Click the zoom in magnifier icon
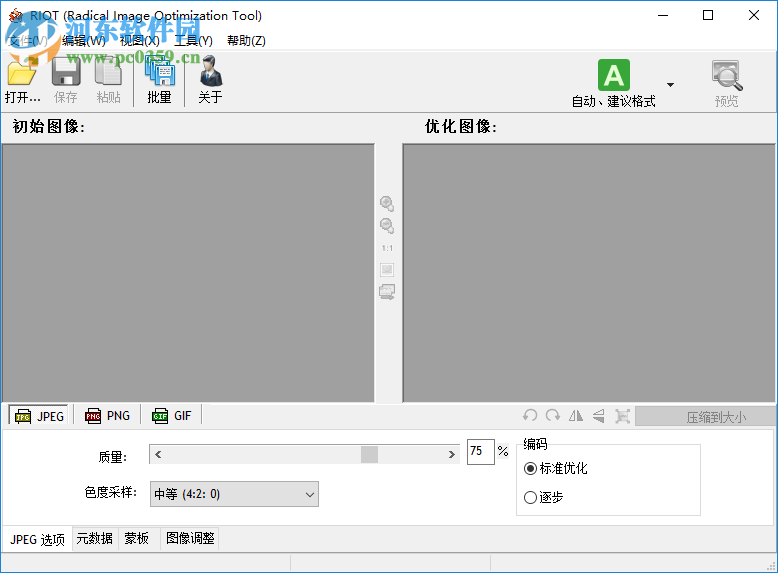 (x=387, y=203)
